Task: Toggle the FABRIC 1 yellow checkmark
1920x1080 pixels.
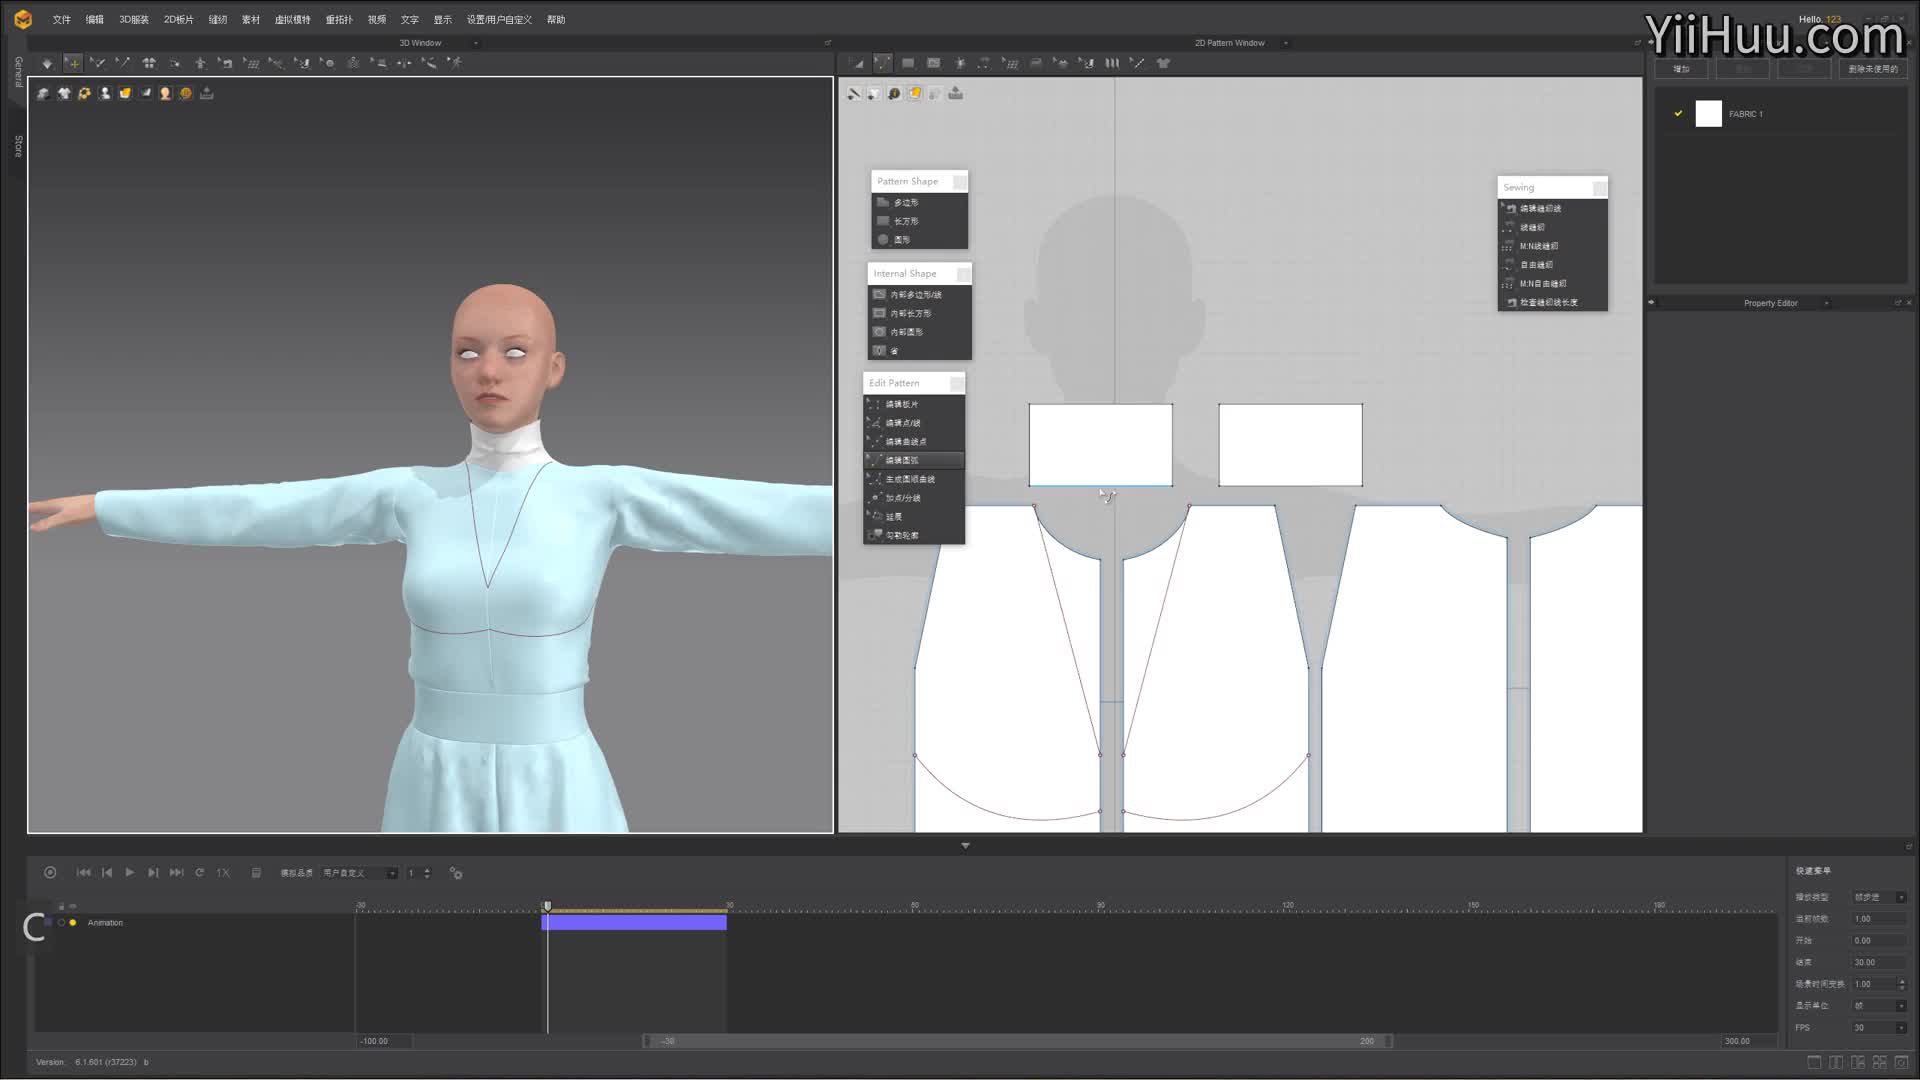Action: pyautogui.click(x=1678, y=113)
